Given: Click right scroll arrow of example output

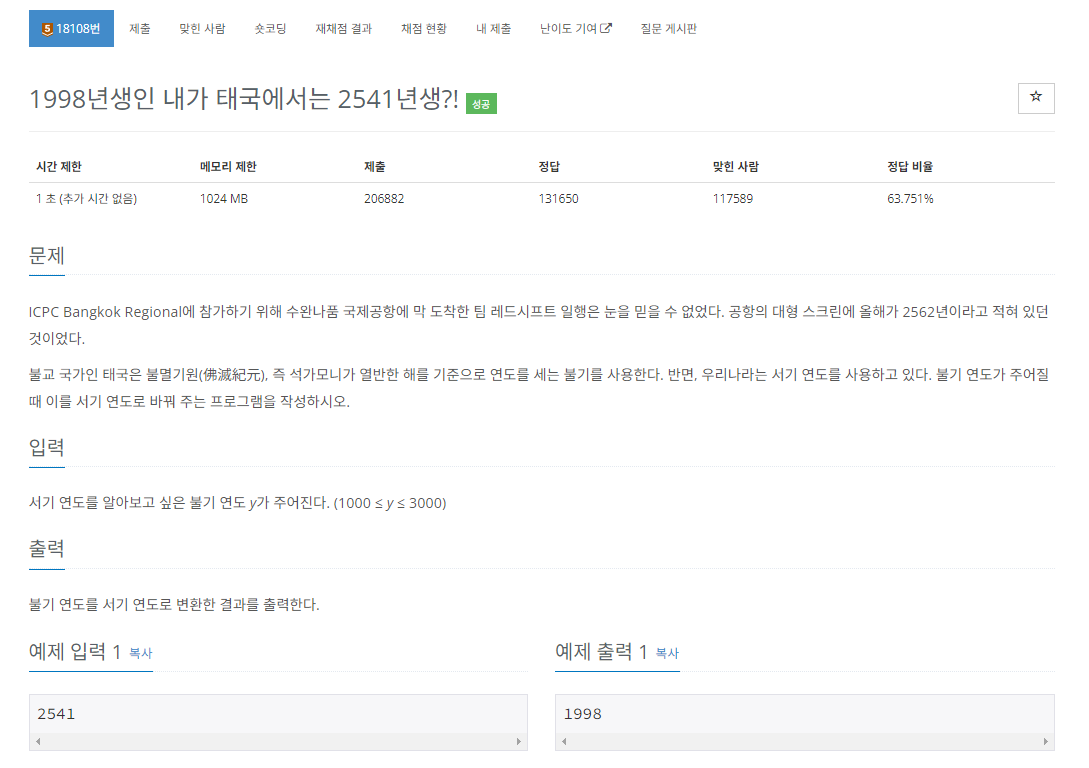Looking at the screenshot, I should [1045, 742].
